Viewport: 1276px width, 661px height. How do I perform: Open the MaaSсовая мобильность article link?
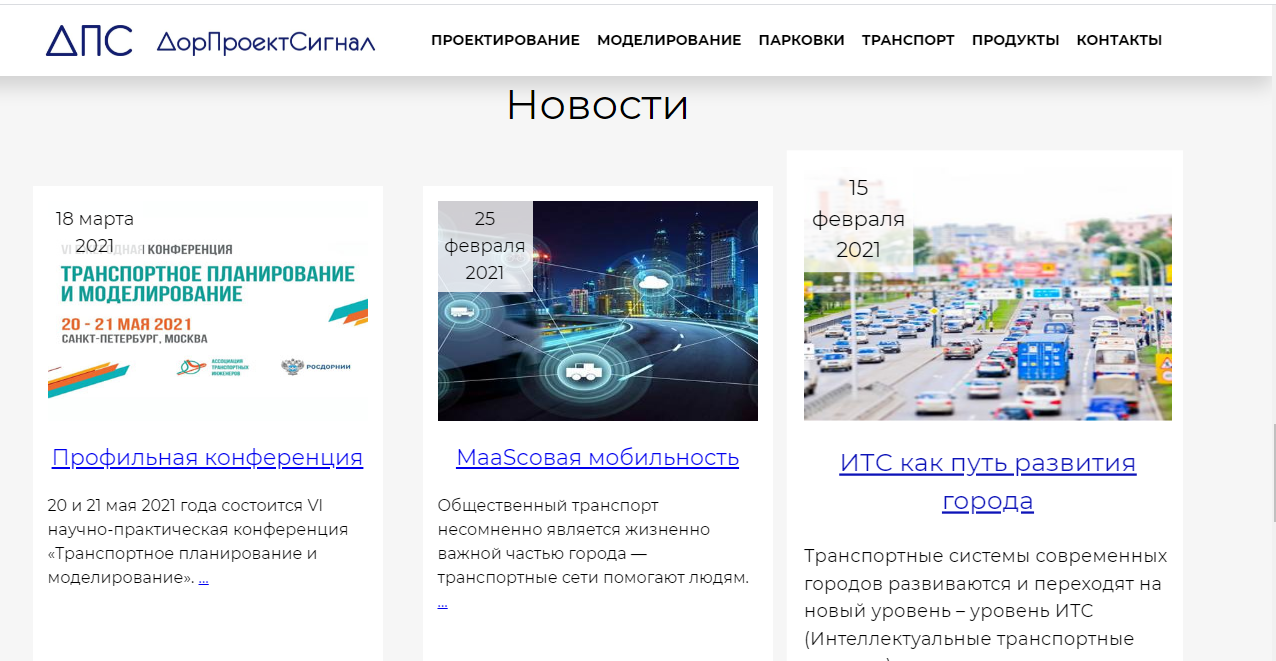click(597, 458)
